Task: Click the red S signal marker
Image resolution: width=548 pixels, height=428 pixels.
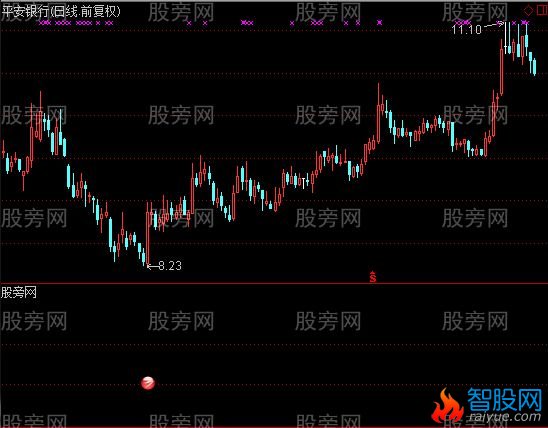Action: tap(373, 277)
